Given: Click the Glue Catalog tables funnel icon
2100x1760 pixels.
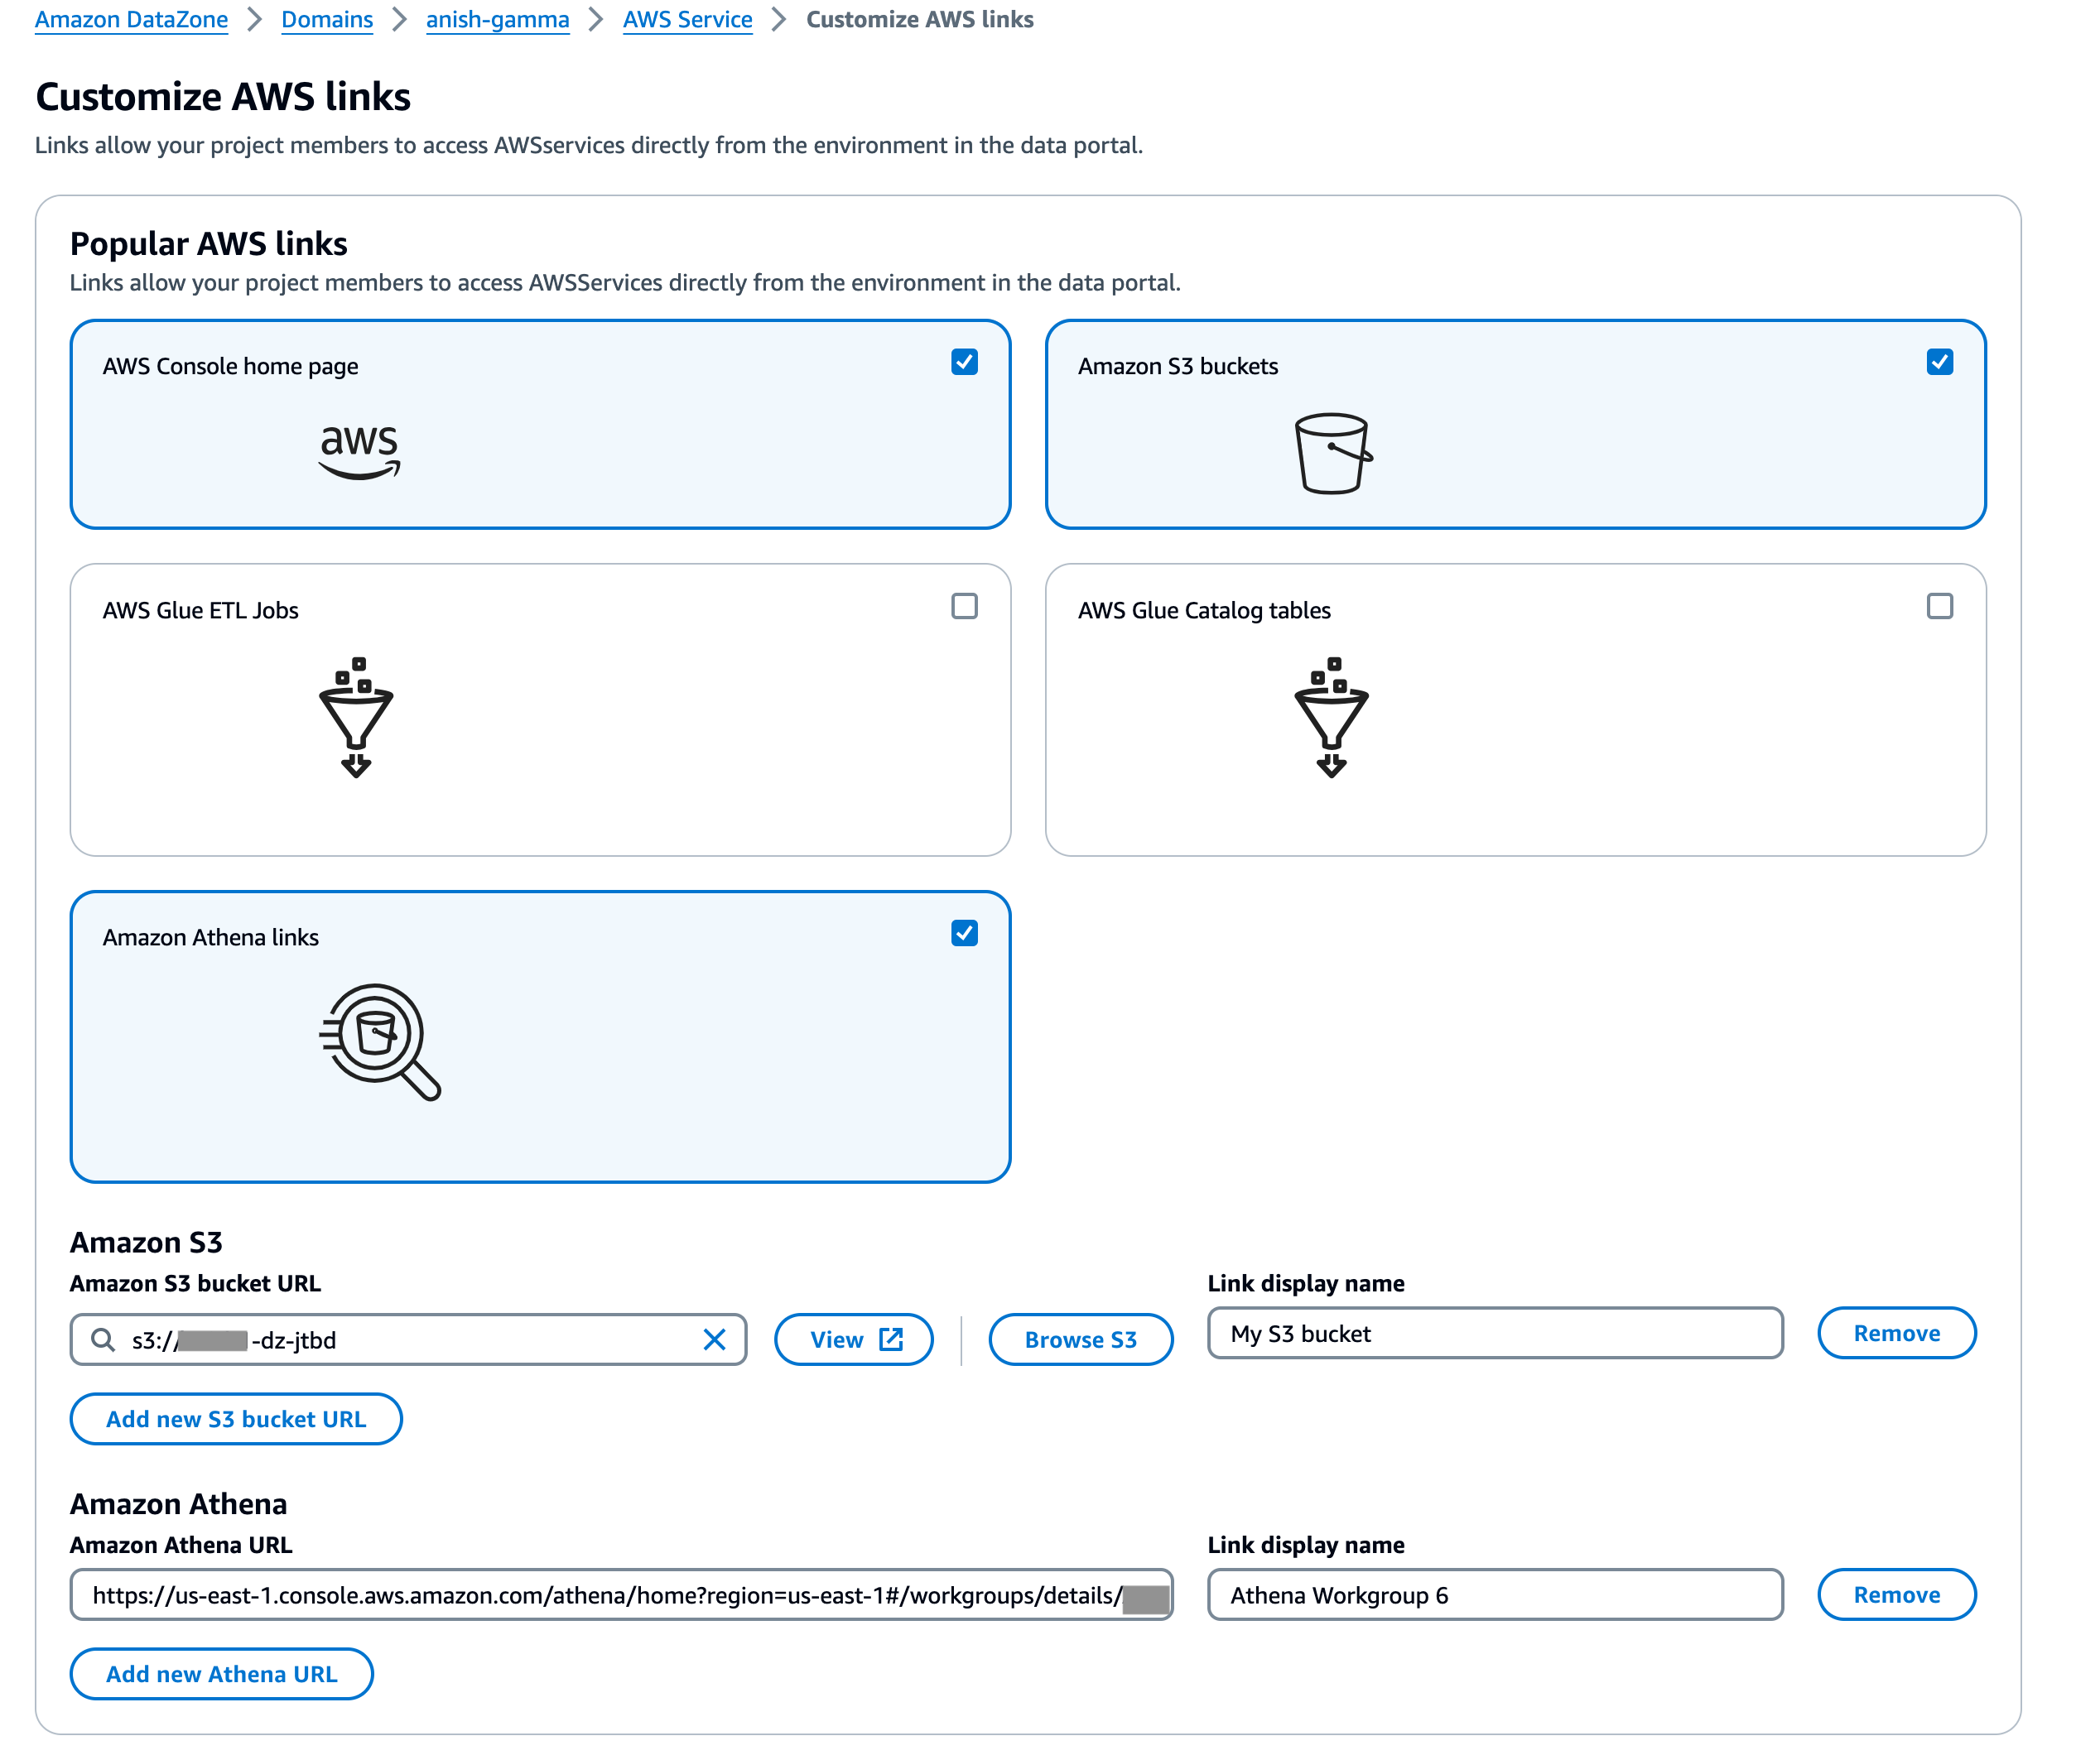Looking at the screenshot, I should tap(1331, 717).
